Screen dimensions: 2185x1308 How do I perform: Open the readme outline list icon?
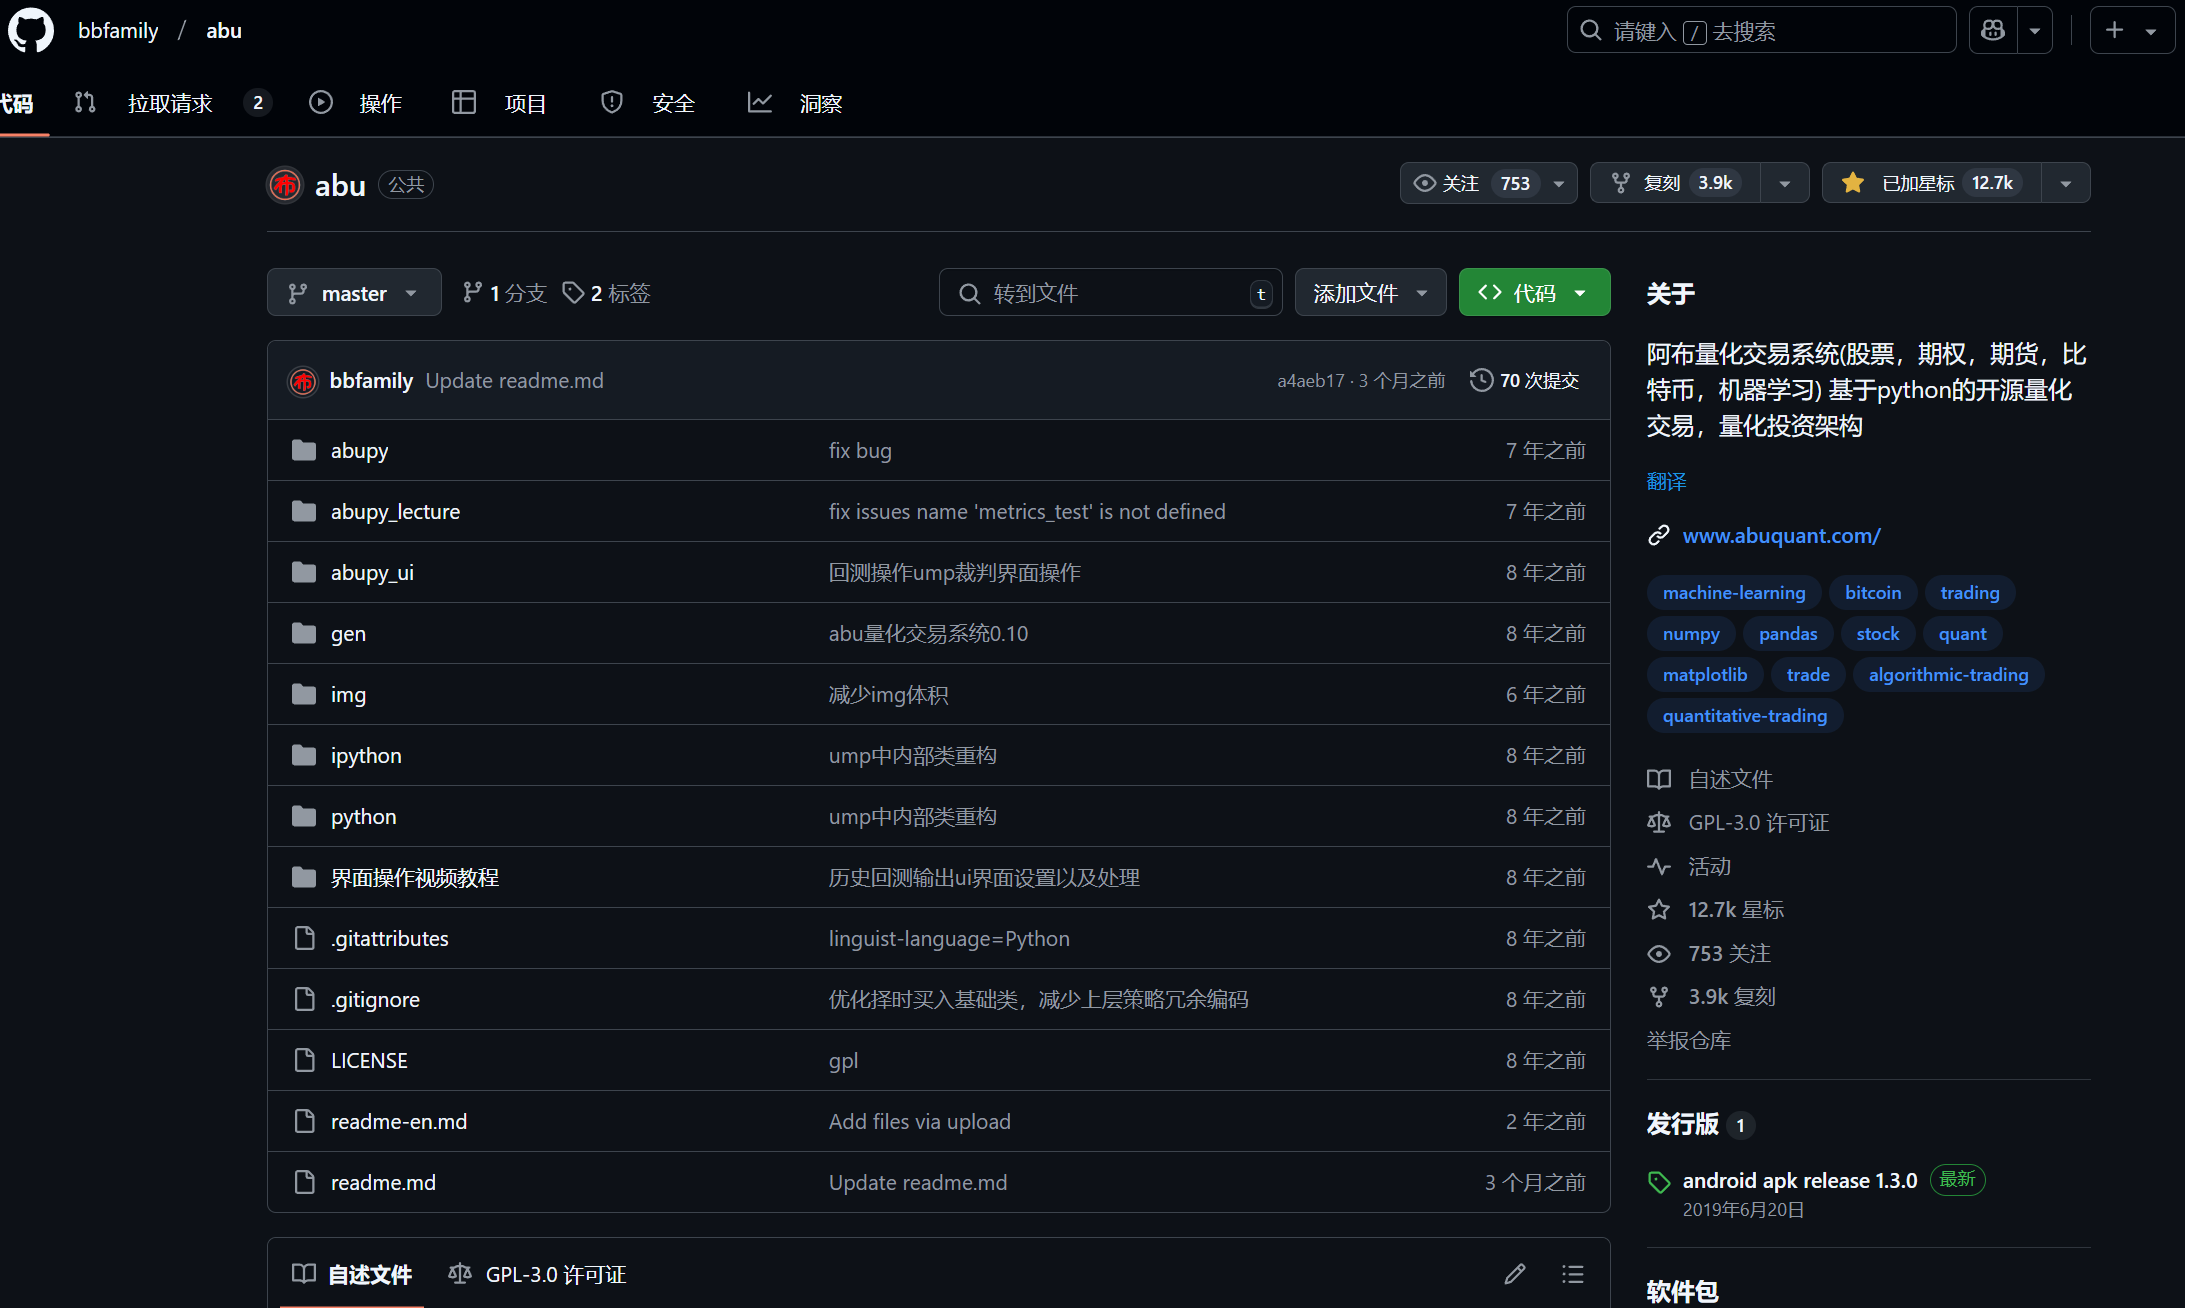1572,1273
